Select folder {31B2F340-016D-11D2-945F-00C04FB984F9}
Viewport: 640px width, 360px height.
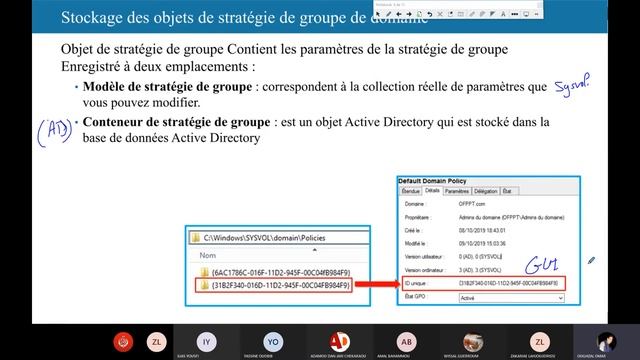pyautogui.click(x=274, y=285)
